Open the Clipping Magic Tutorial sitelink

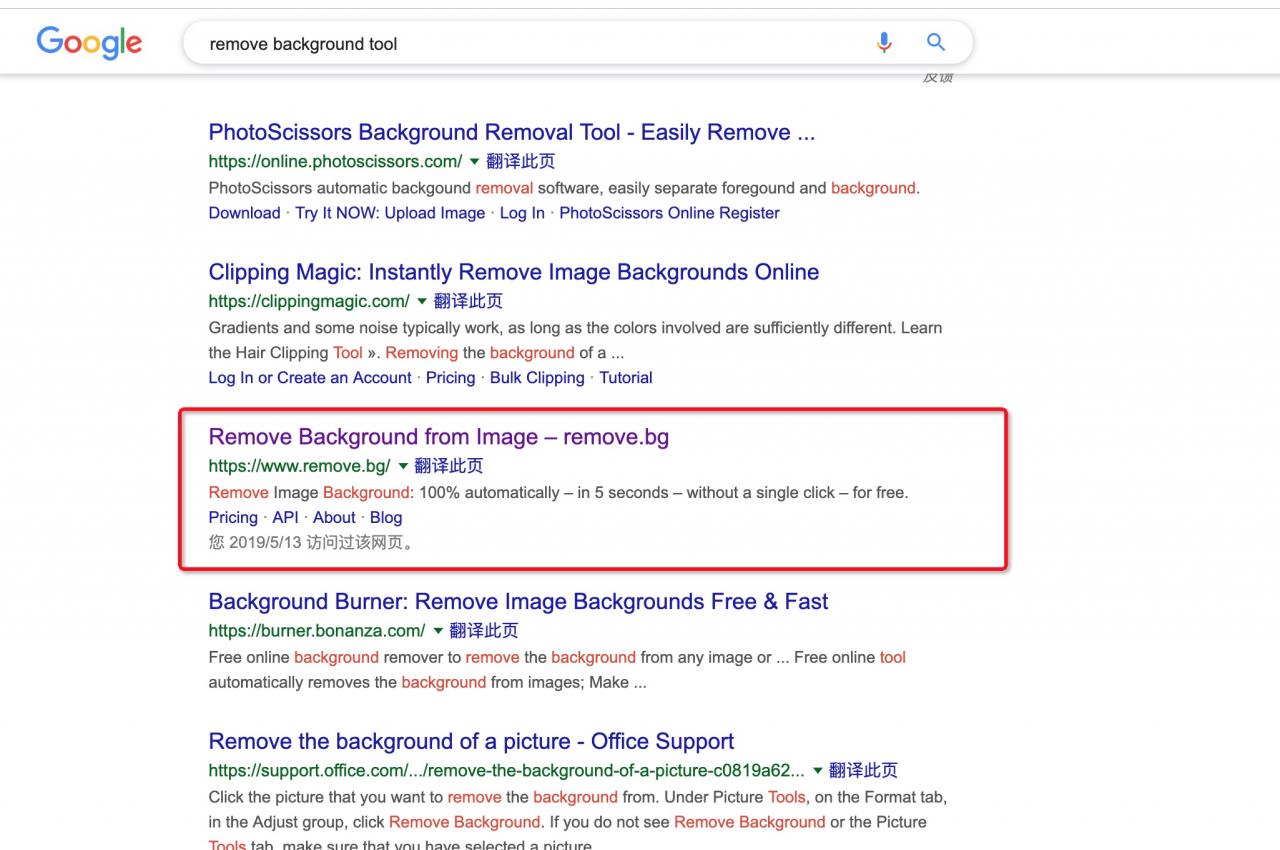click(626, 378)
